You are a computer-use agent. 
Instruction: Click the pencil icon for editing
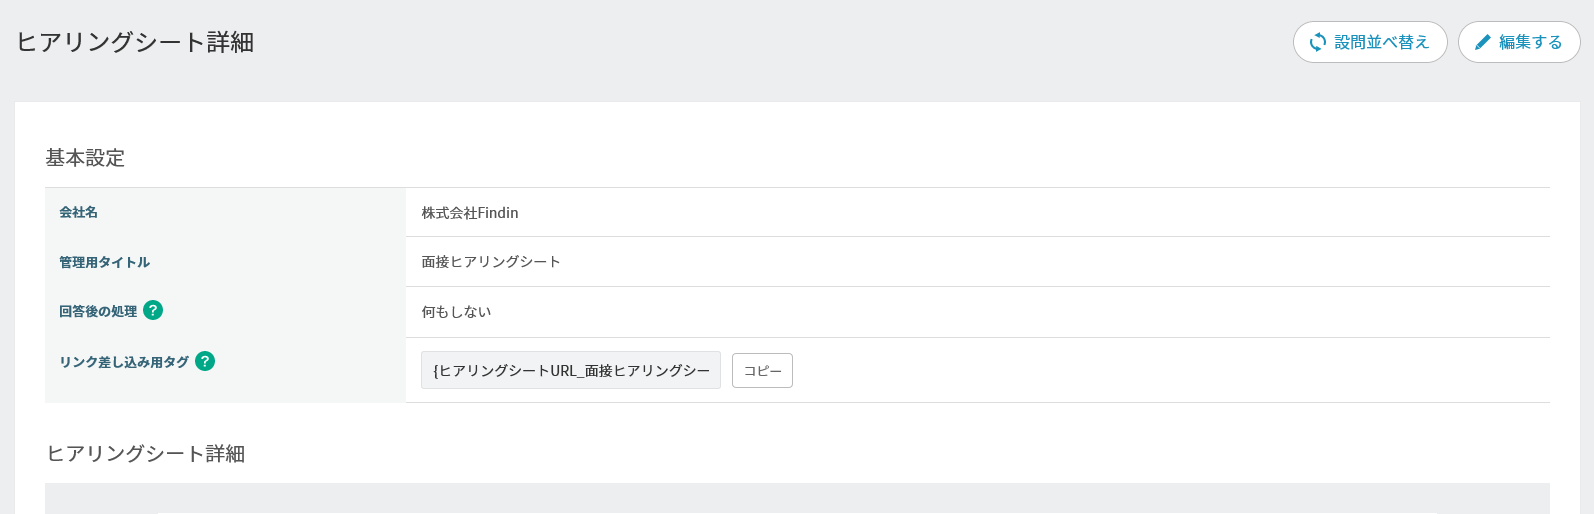tap(1482, 42)
